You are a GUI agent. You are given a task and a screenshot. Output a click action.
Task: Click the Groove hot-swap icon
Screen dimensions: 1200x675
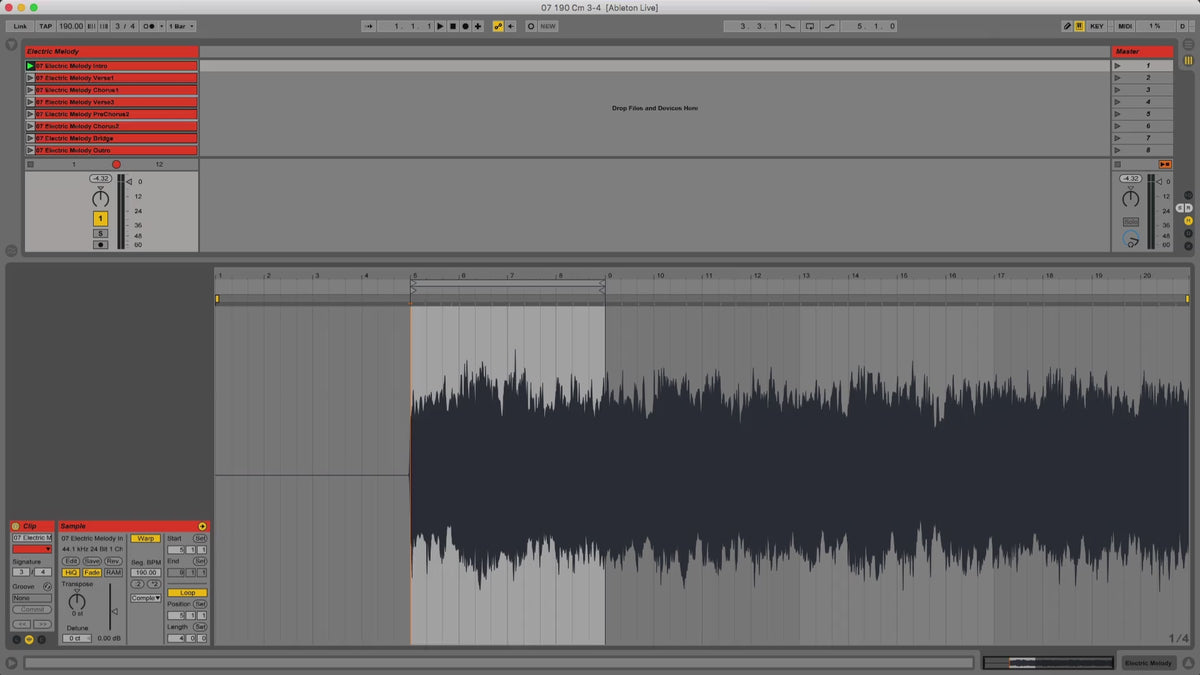pos(47,586)
